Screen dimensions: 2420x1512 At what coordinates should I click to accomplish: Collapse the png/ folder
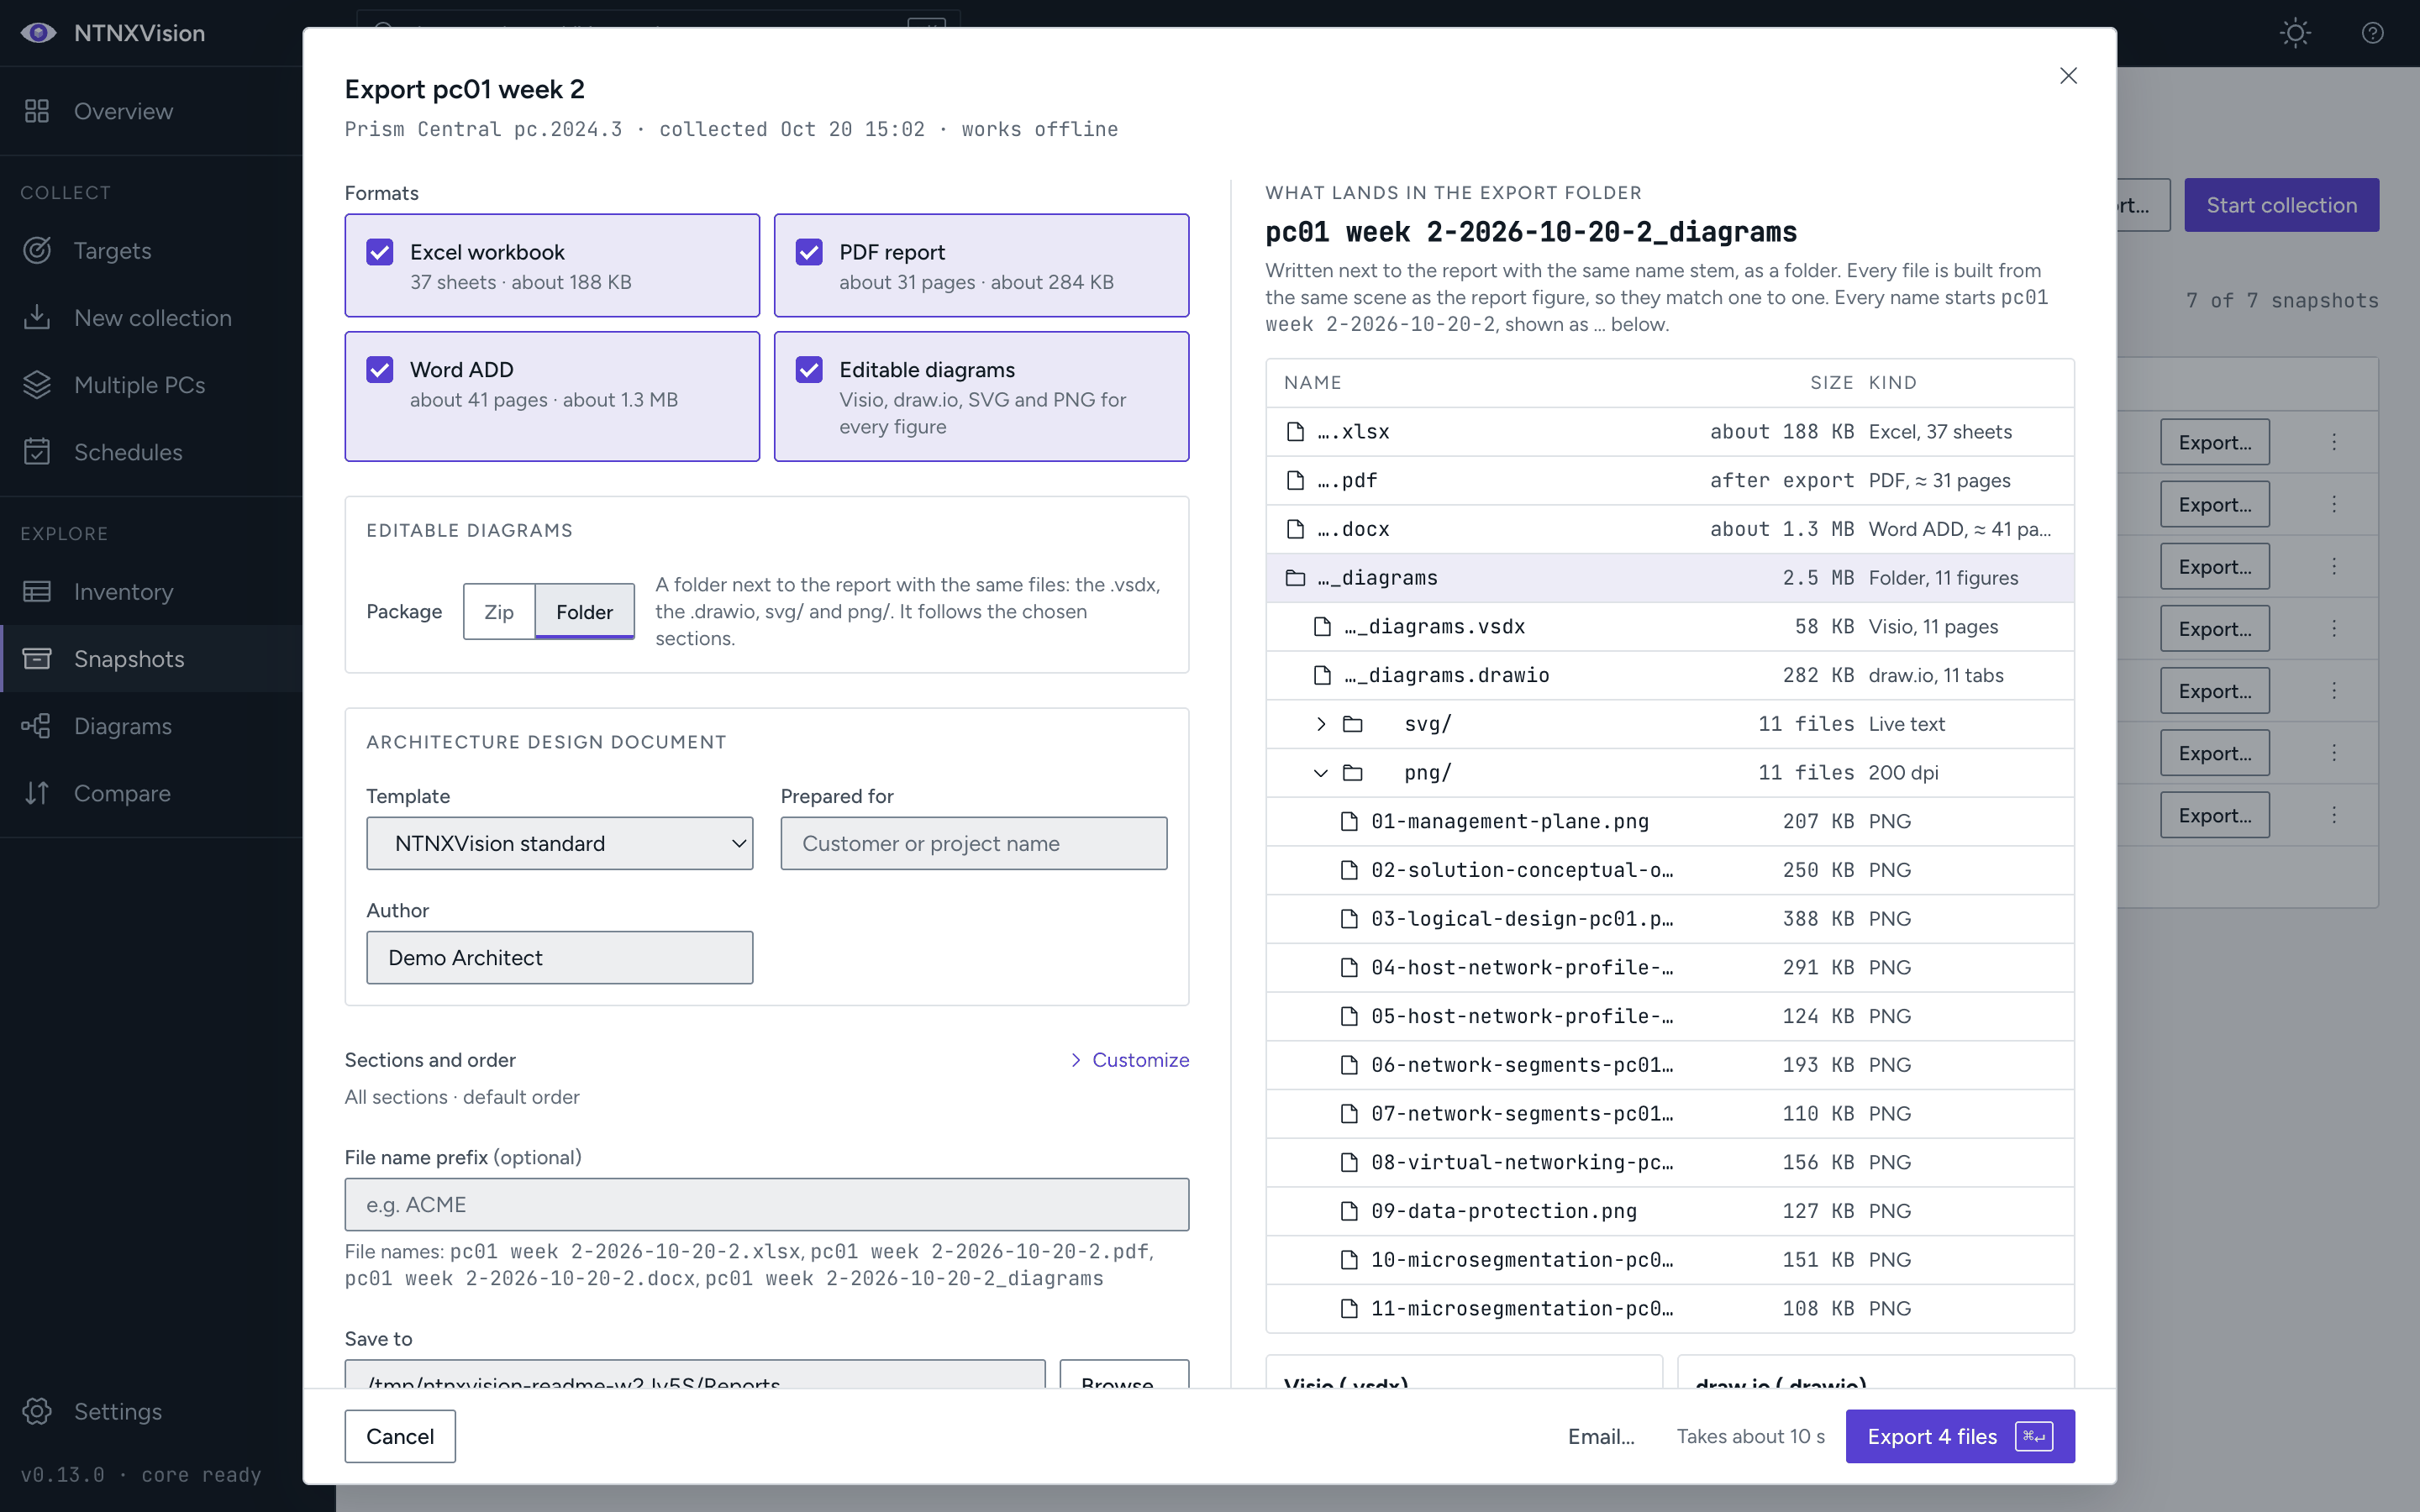click(x=1320, y=773)
